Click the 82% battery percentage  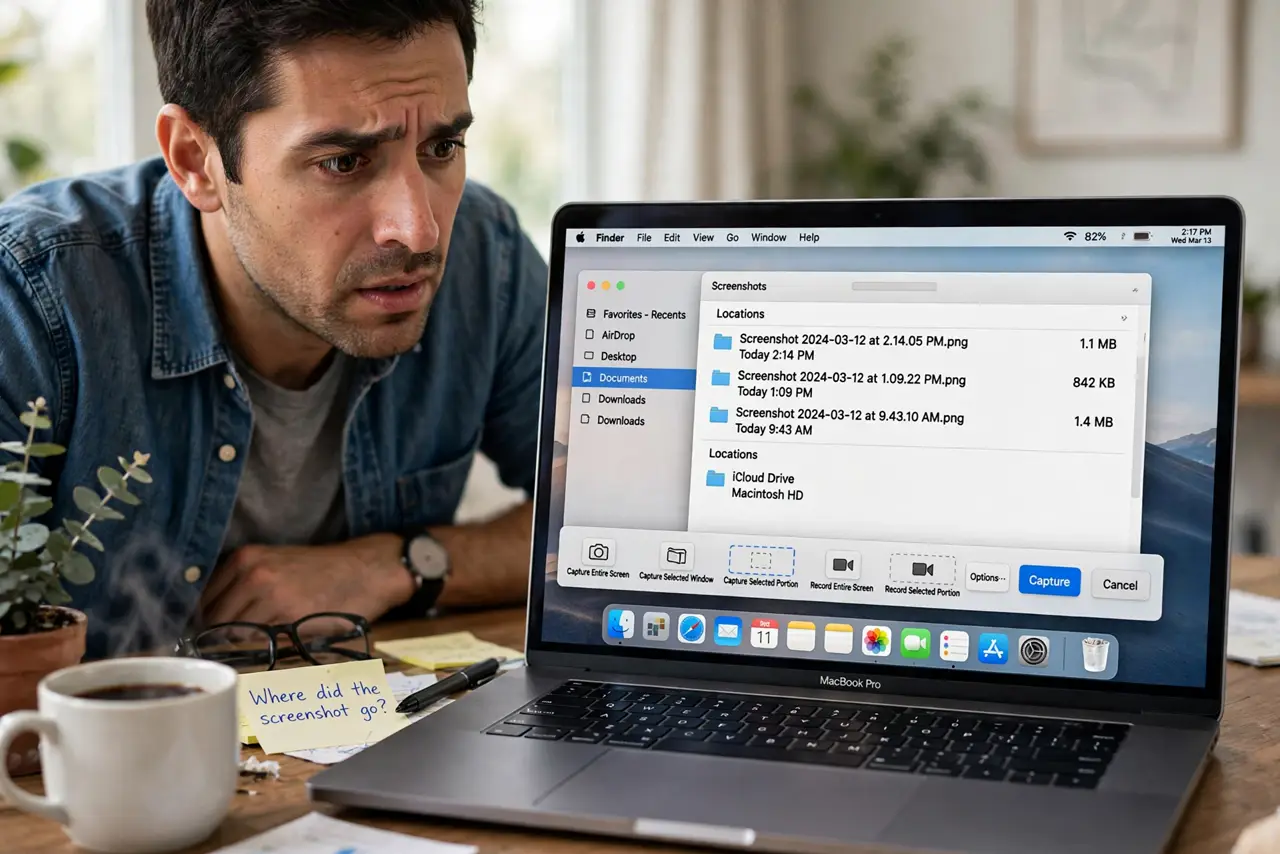1095,237
